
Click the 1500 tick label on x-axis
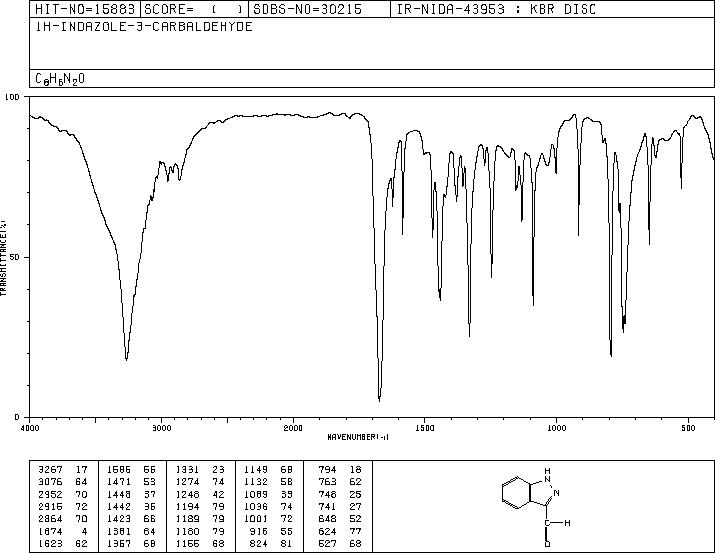425,428
